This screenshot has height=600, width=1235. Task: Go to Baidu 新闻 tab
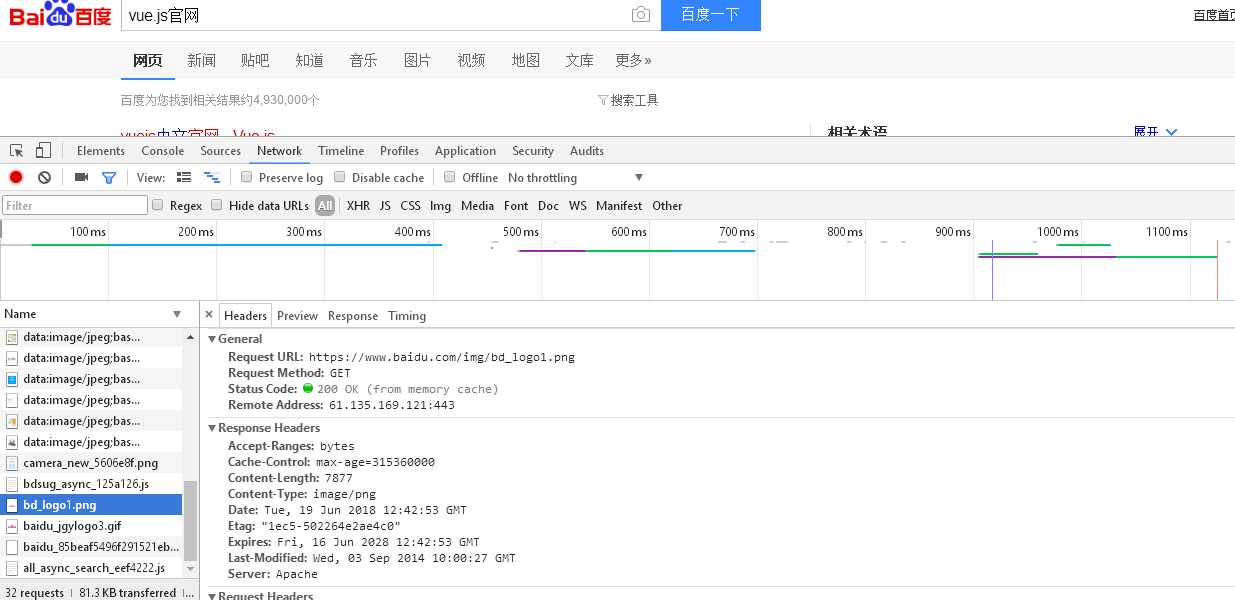201,60
